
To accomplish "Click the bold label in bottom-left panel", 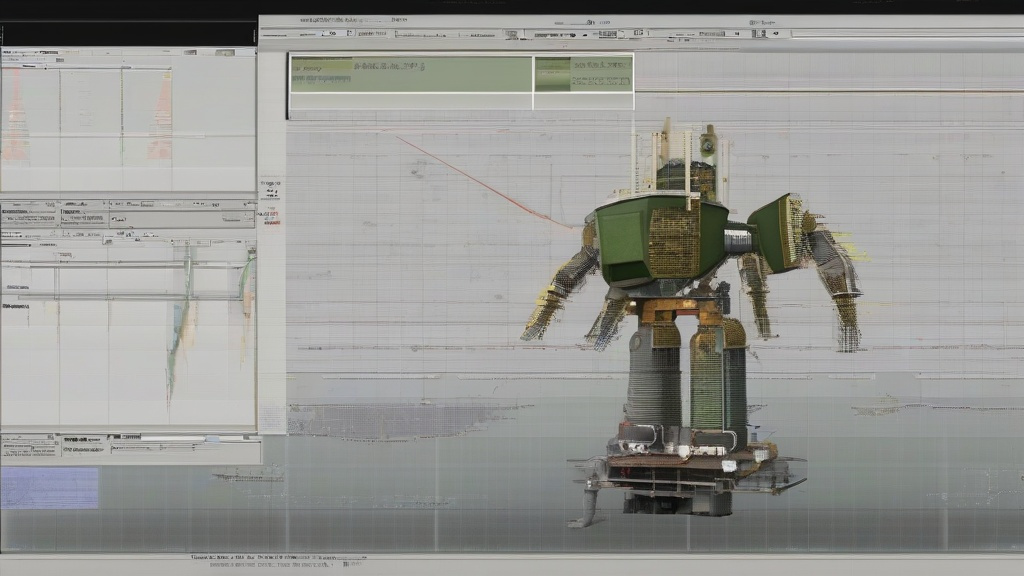I will pyautogui.click(x=84, y=440).
